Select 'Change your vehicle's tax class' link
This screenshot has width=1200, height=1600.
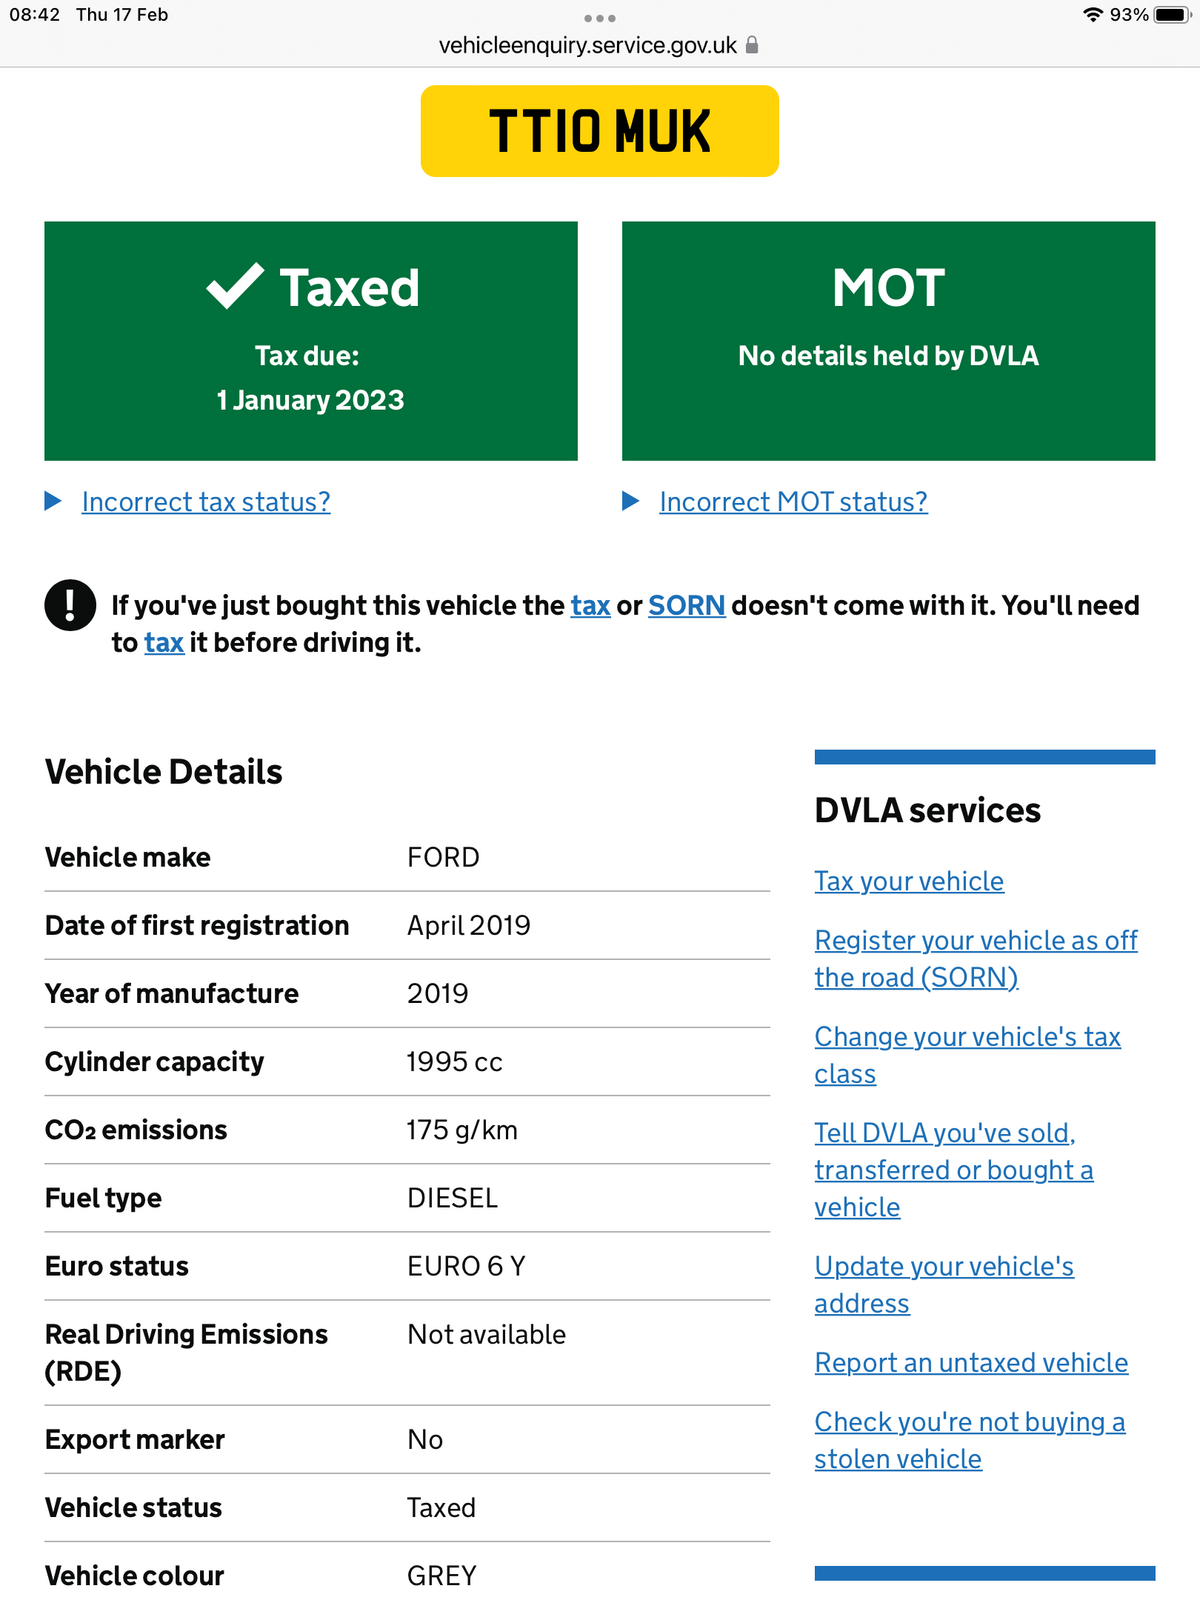(967, 1055)
